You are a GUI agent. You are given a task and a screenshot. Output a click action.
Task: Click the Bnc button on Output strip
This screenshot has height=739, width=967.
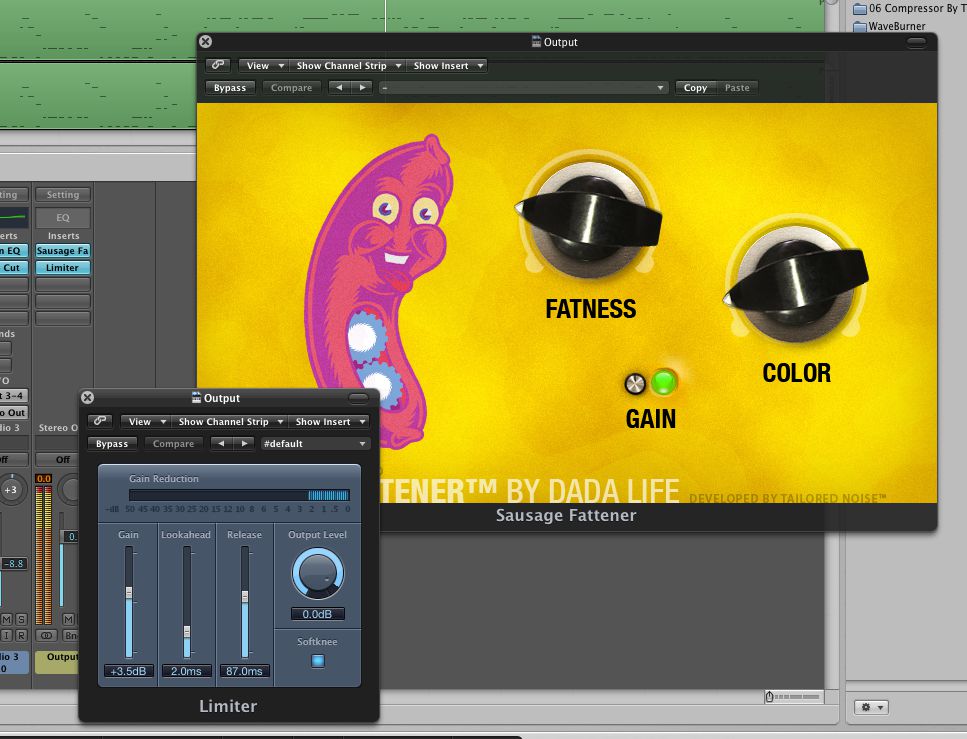coord(70,635)
